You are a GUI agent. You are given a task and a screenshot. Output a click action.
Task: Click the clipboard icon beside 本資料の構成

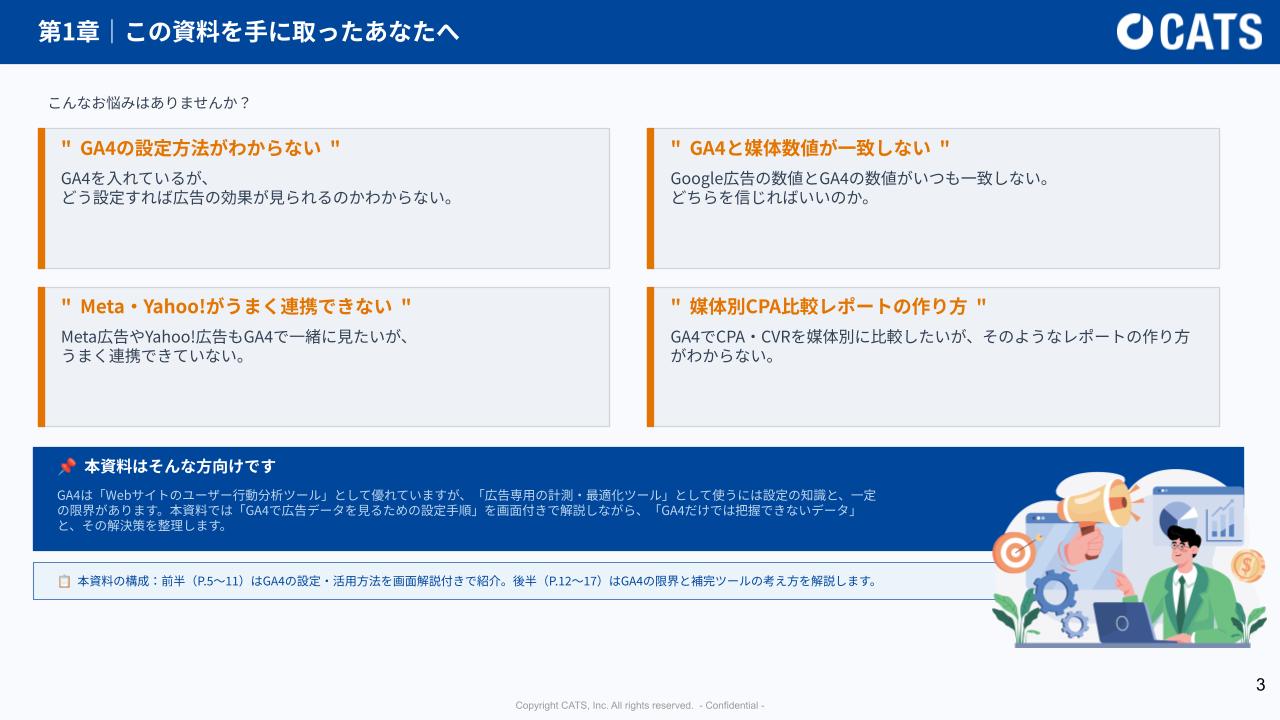click(64, 581)
